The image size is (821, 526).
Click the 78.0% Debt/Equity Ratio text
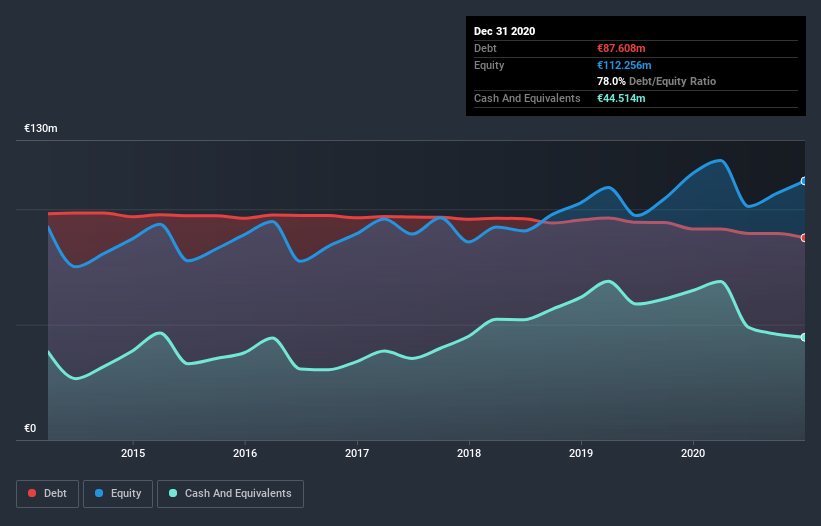(x=657, y=82)
